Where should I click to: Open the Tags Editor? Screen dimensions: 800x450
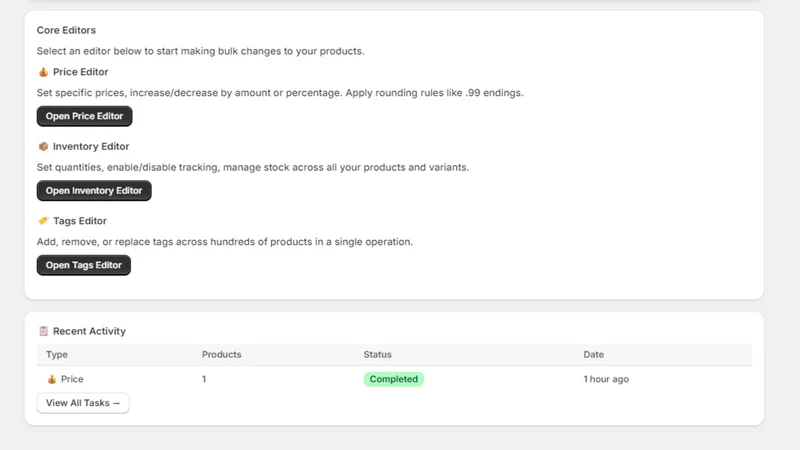click(x=84, y=265)
